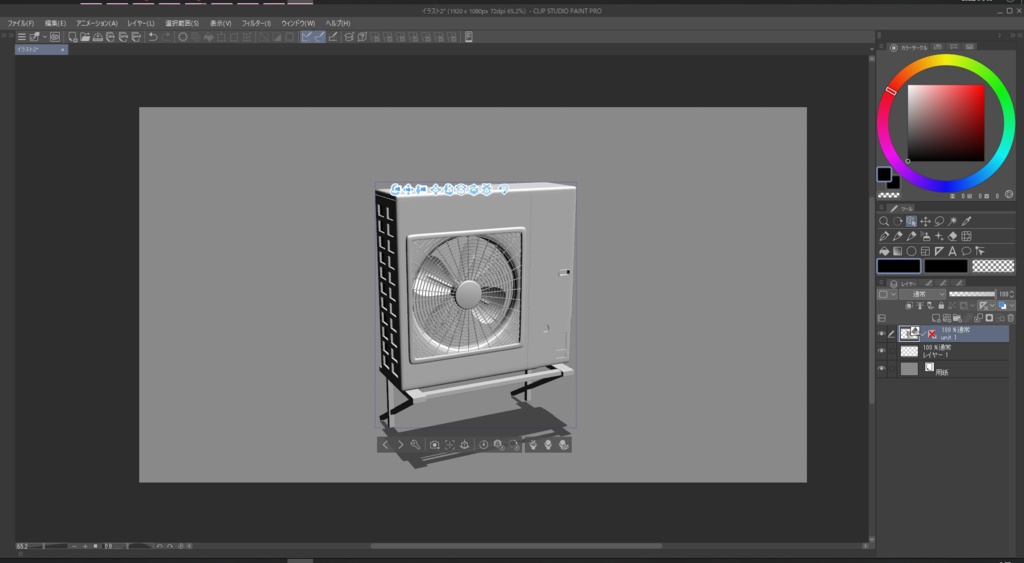Open the レイヤー(L) menu
The width and height of the screenshot is (1024, 563).
[x=141, y=24]
